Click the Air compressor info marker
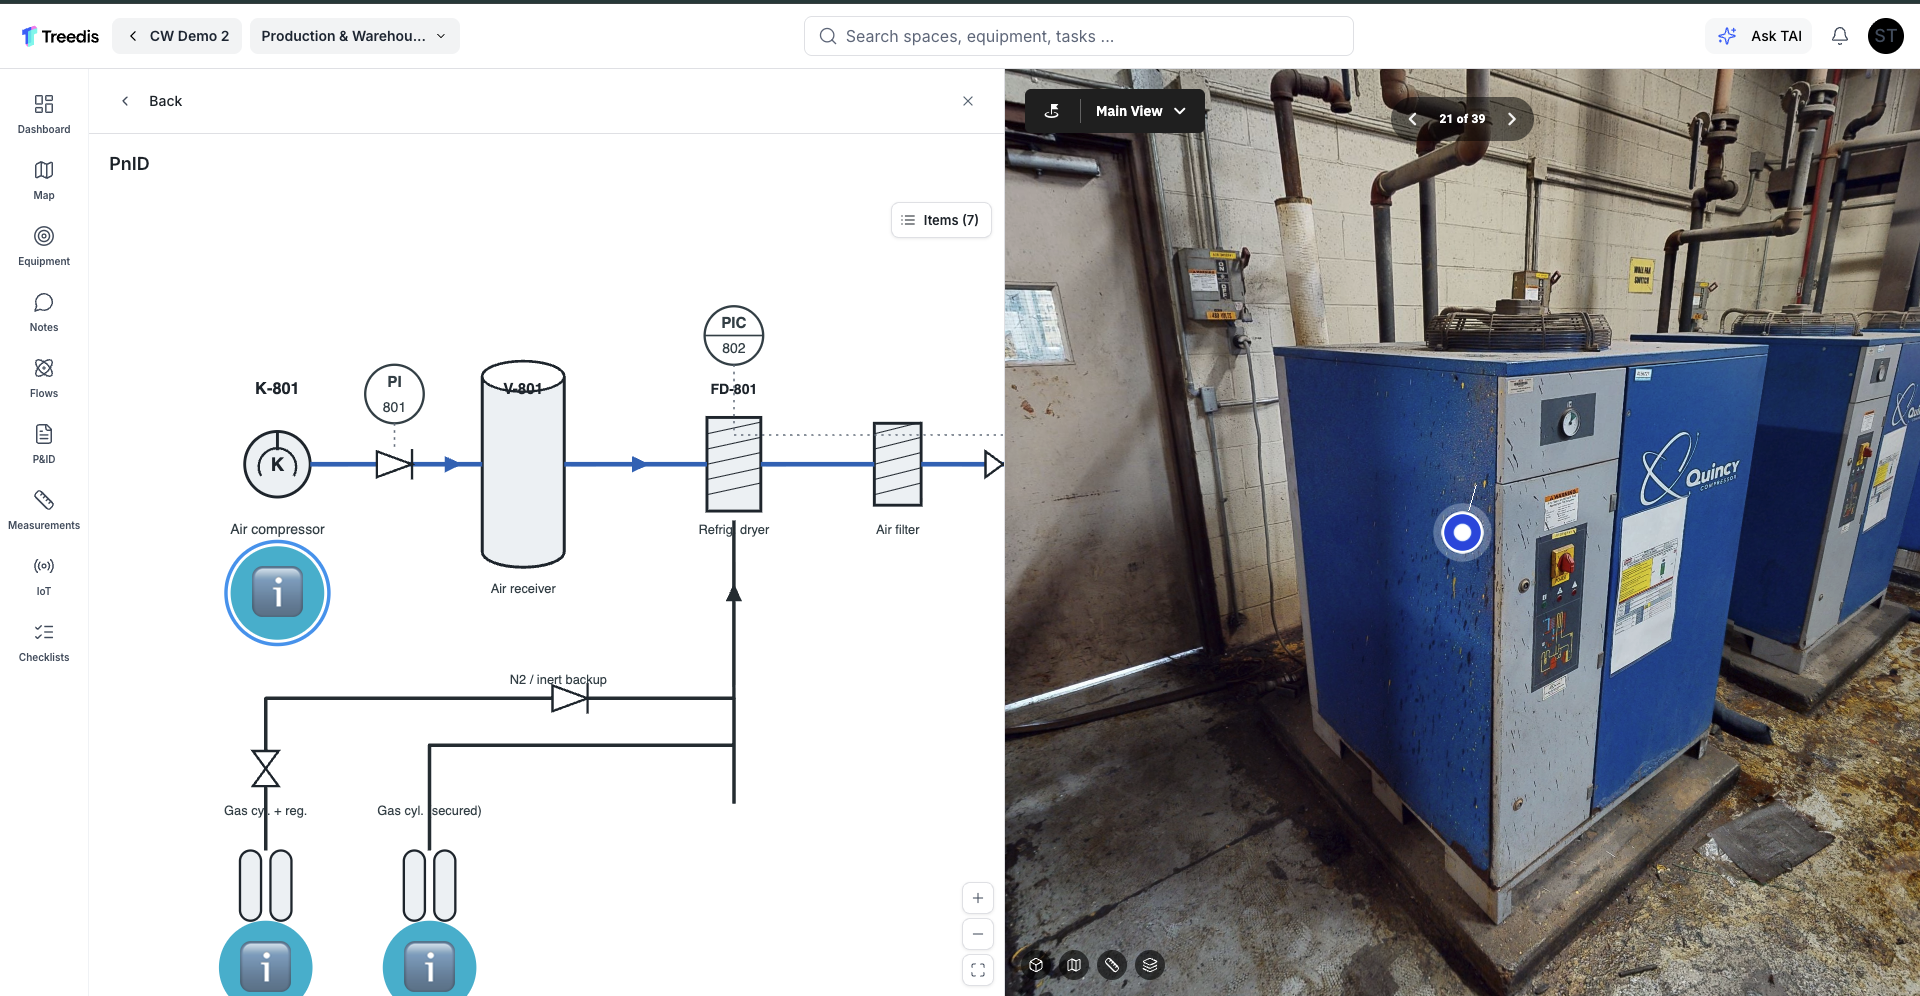This screenshot has height=996, width=1920. point(277,593)
